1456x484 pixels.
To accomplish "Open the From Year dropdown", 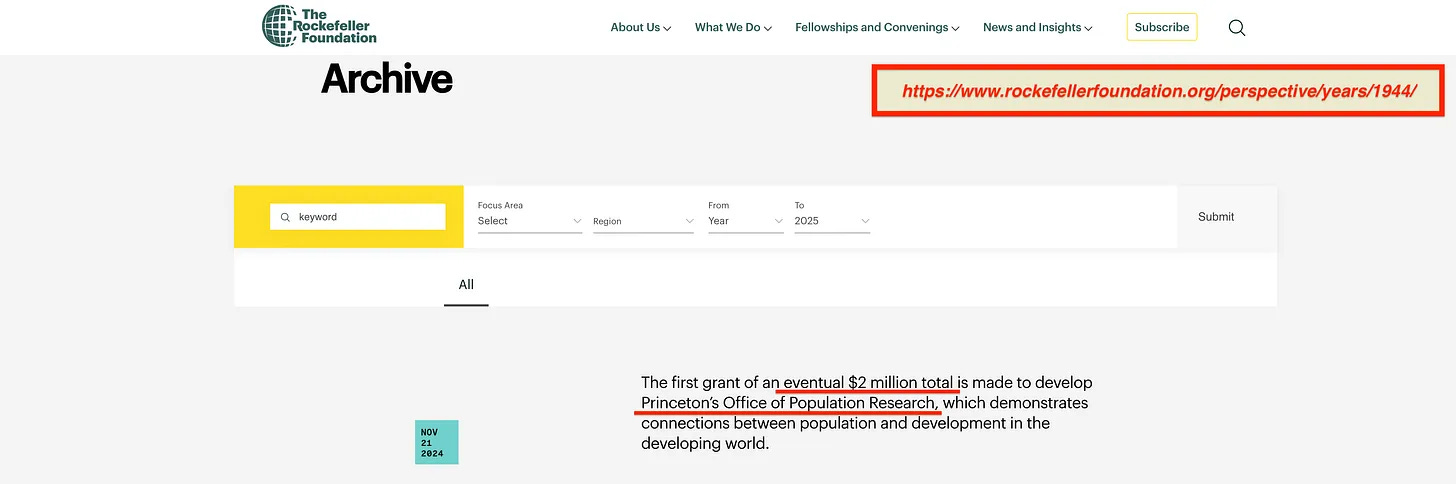I will (x=746, y=221).
